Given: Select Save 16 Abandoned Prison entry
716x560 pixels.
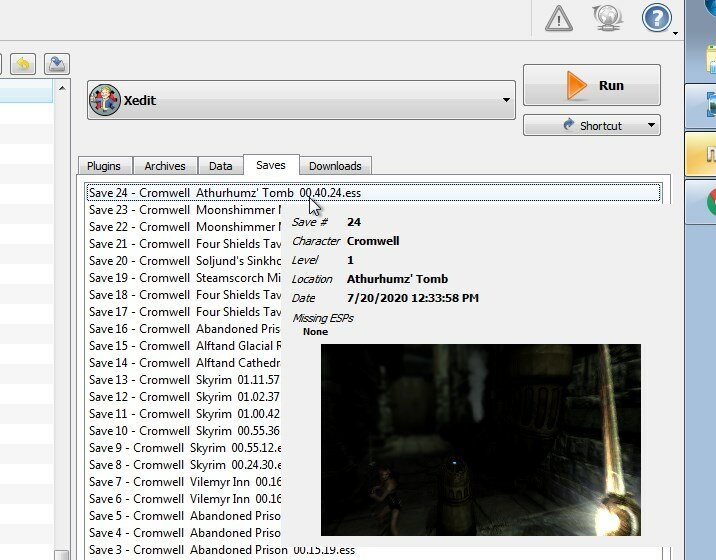Looking at the screenshot, I should [184, 328].
